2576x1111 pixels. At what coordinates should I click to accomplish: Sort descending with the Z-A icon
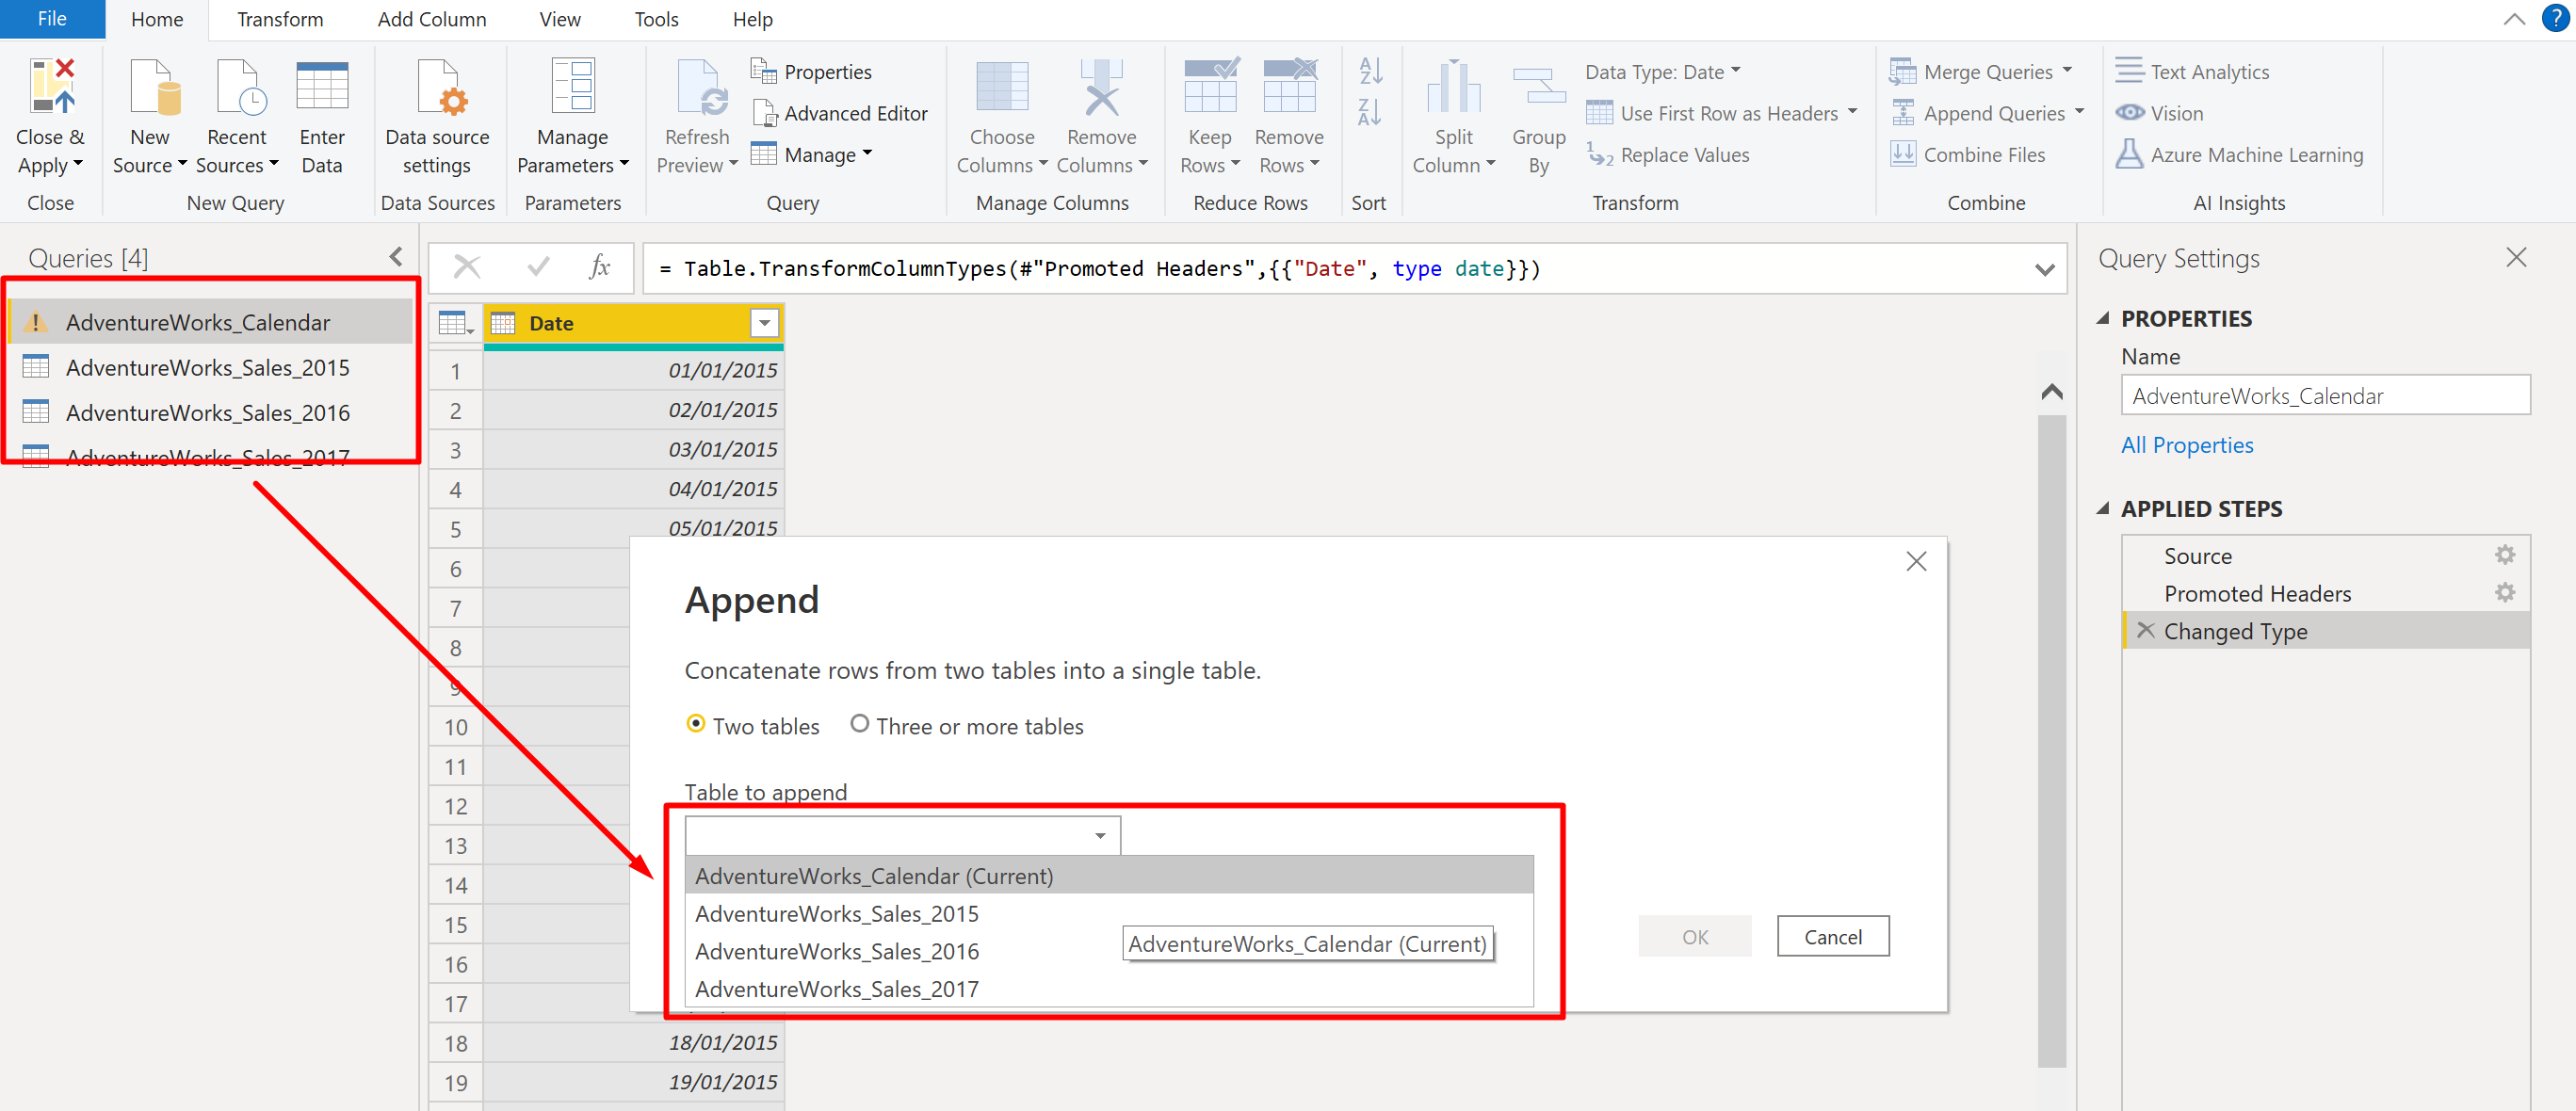[x=1370, y=112]
